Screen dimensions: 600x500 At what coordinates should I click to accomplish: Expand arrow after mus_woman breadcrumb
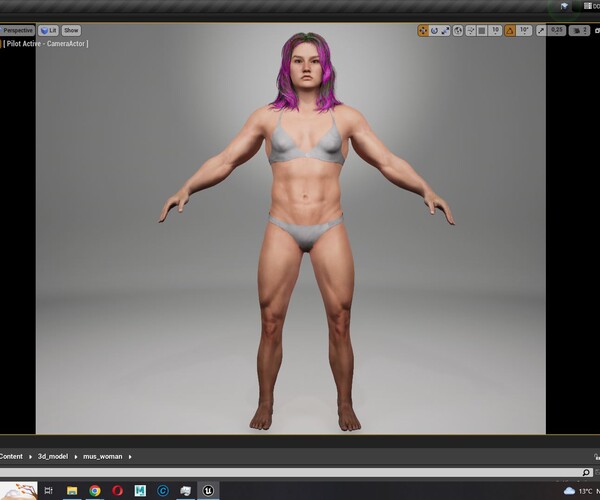click(130, 457)
